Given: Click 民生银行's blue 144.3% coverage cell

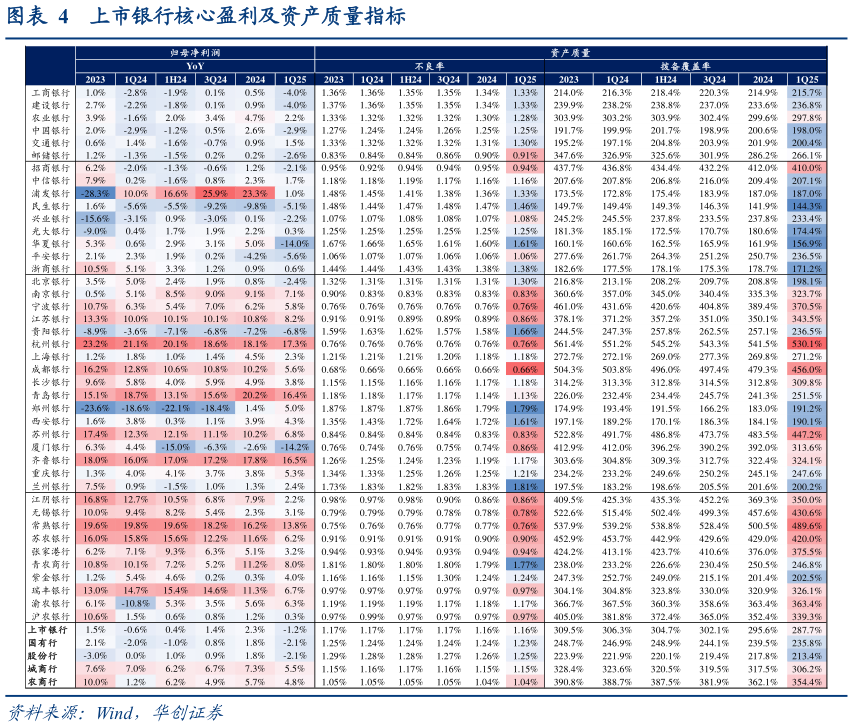Looking at the screenshot, I should [806, 205].
